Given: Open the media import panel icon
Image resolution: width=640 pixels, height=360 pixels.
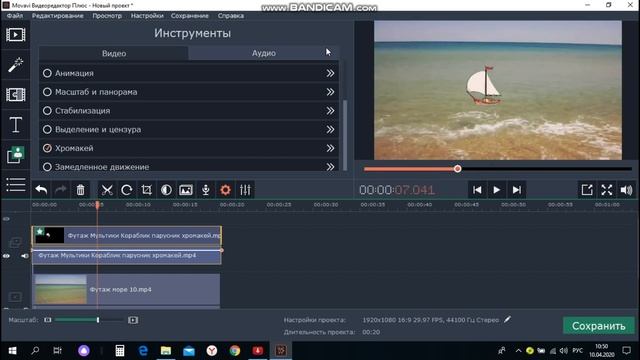Looking at the screenshot, I should click(x=16, y=35).
